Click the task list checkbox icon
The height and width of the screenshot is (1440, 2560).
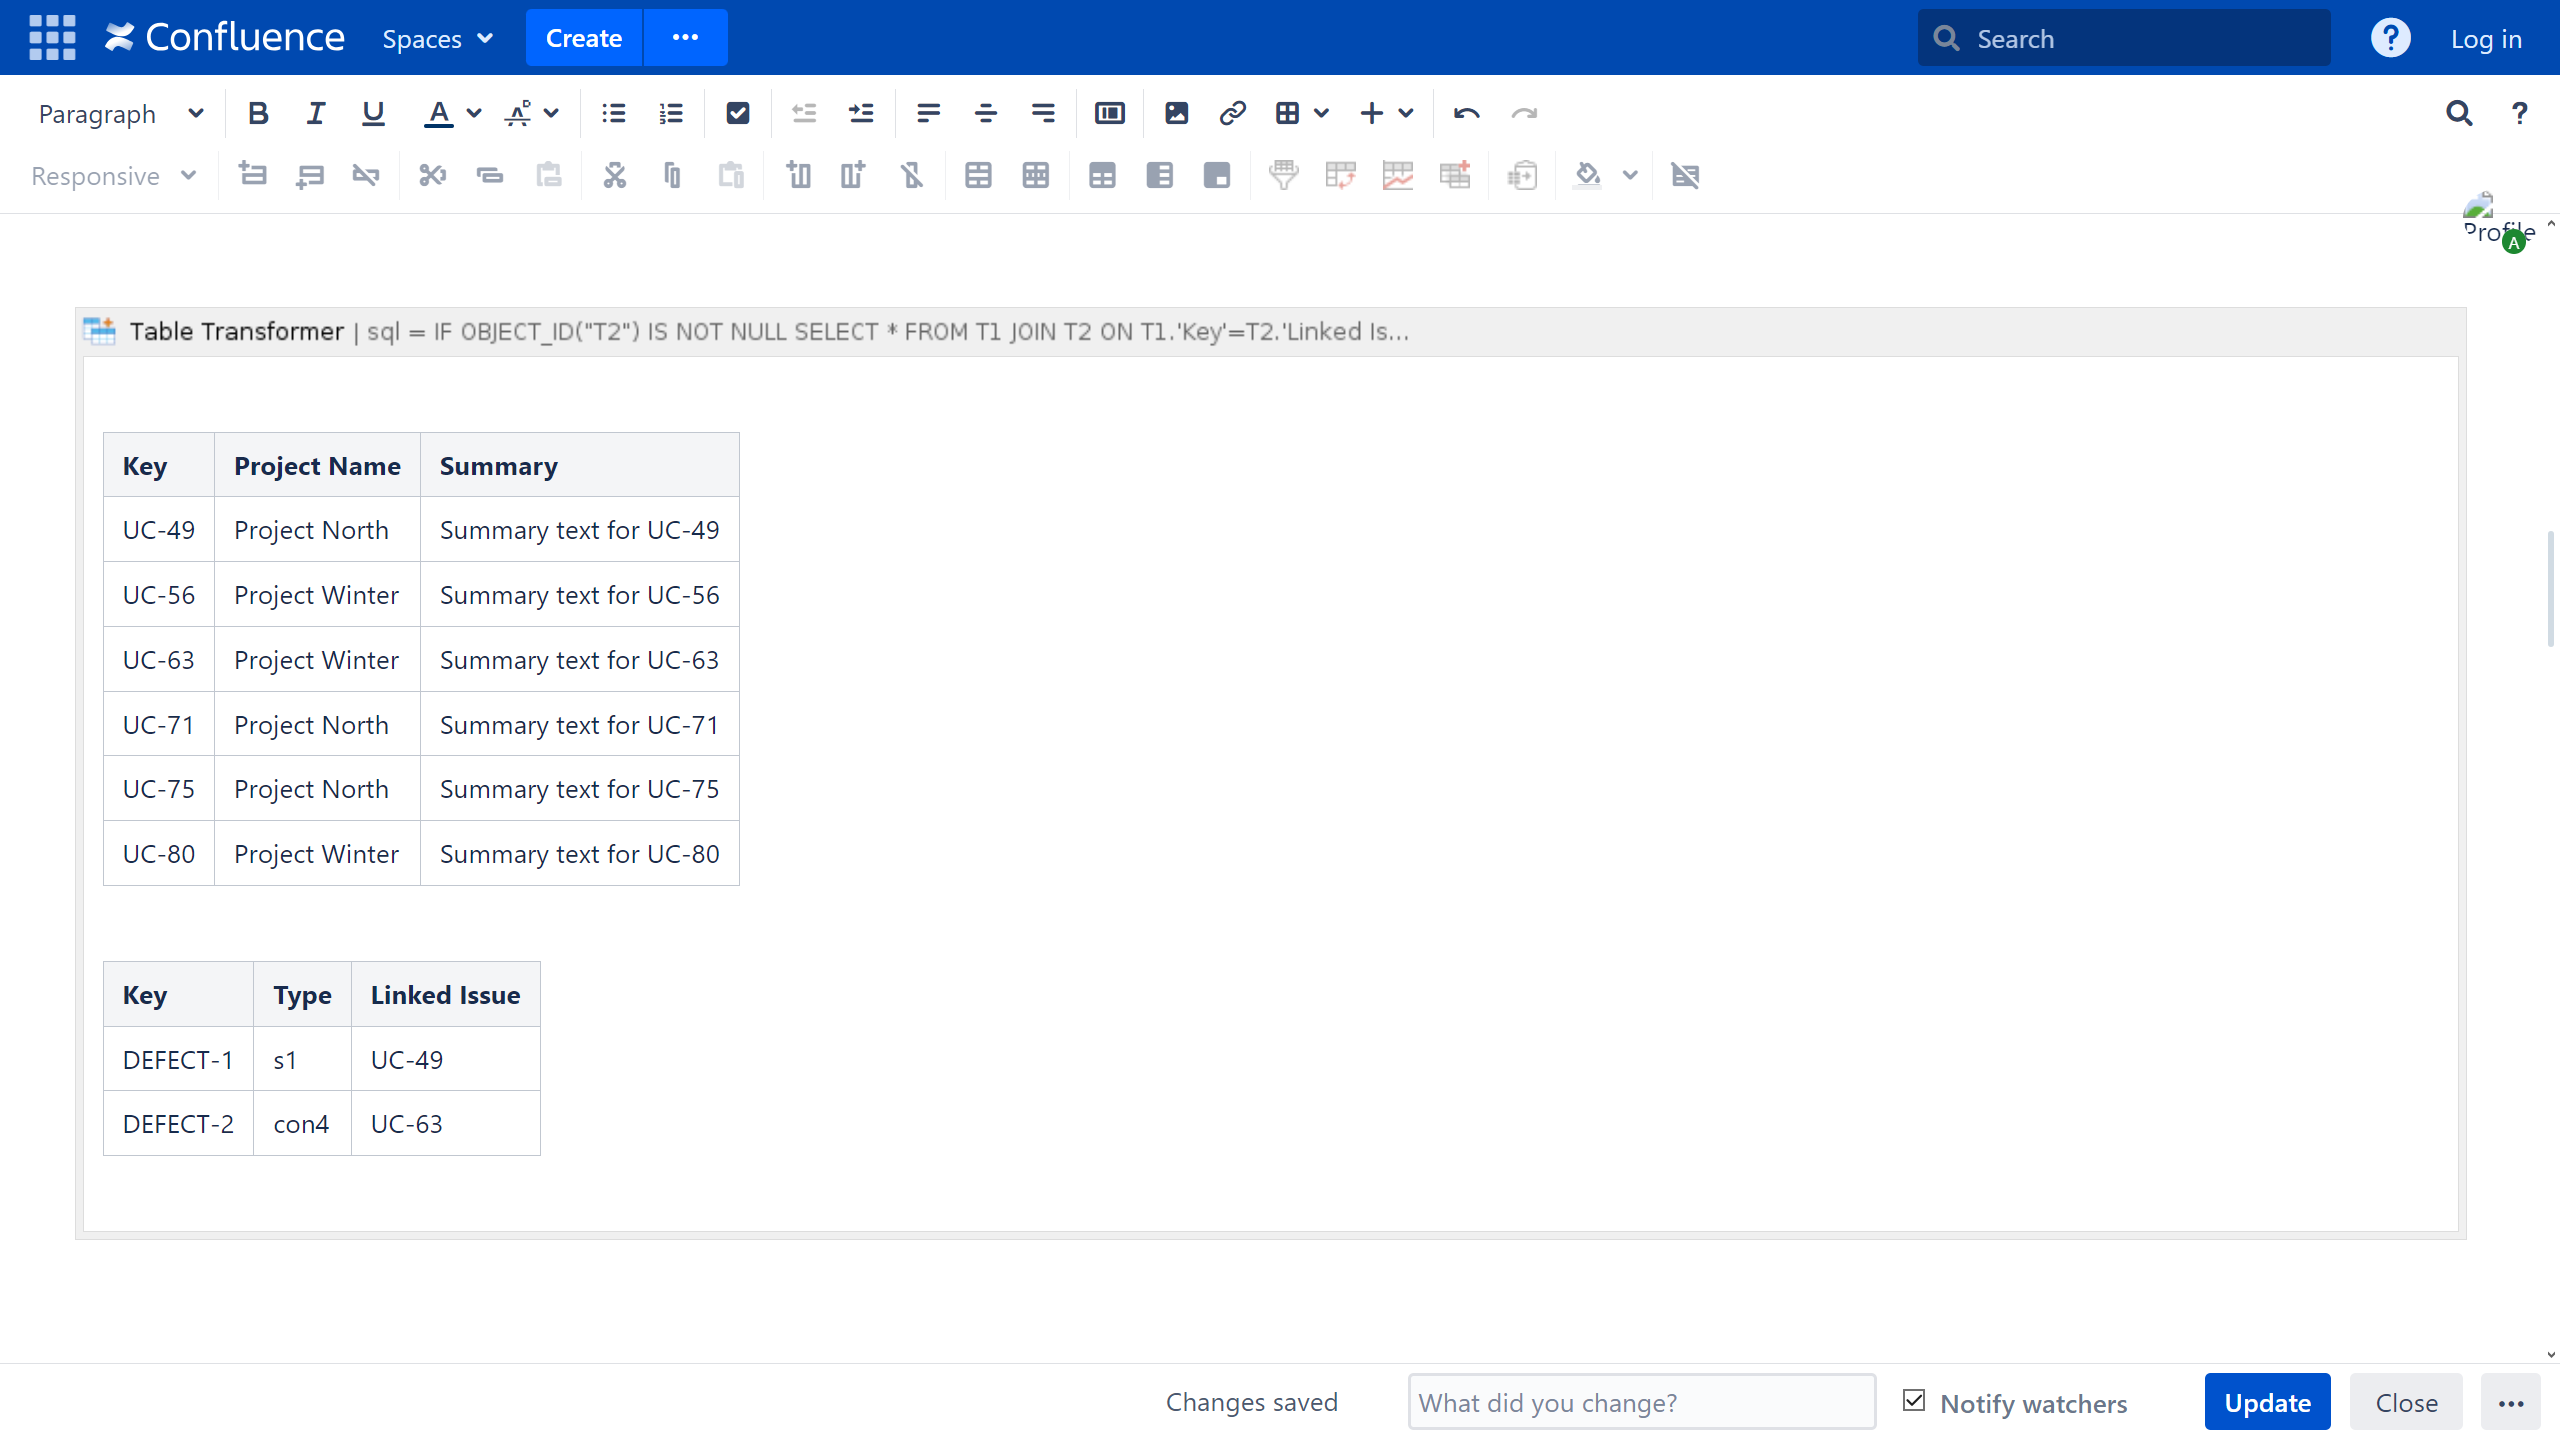(737, 113)
